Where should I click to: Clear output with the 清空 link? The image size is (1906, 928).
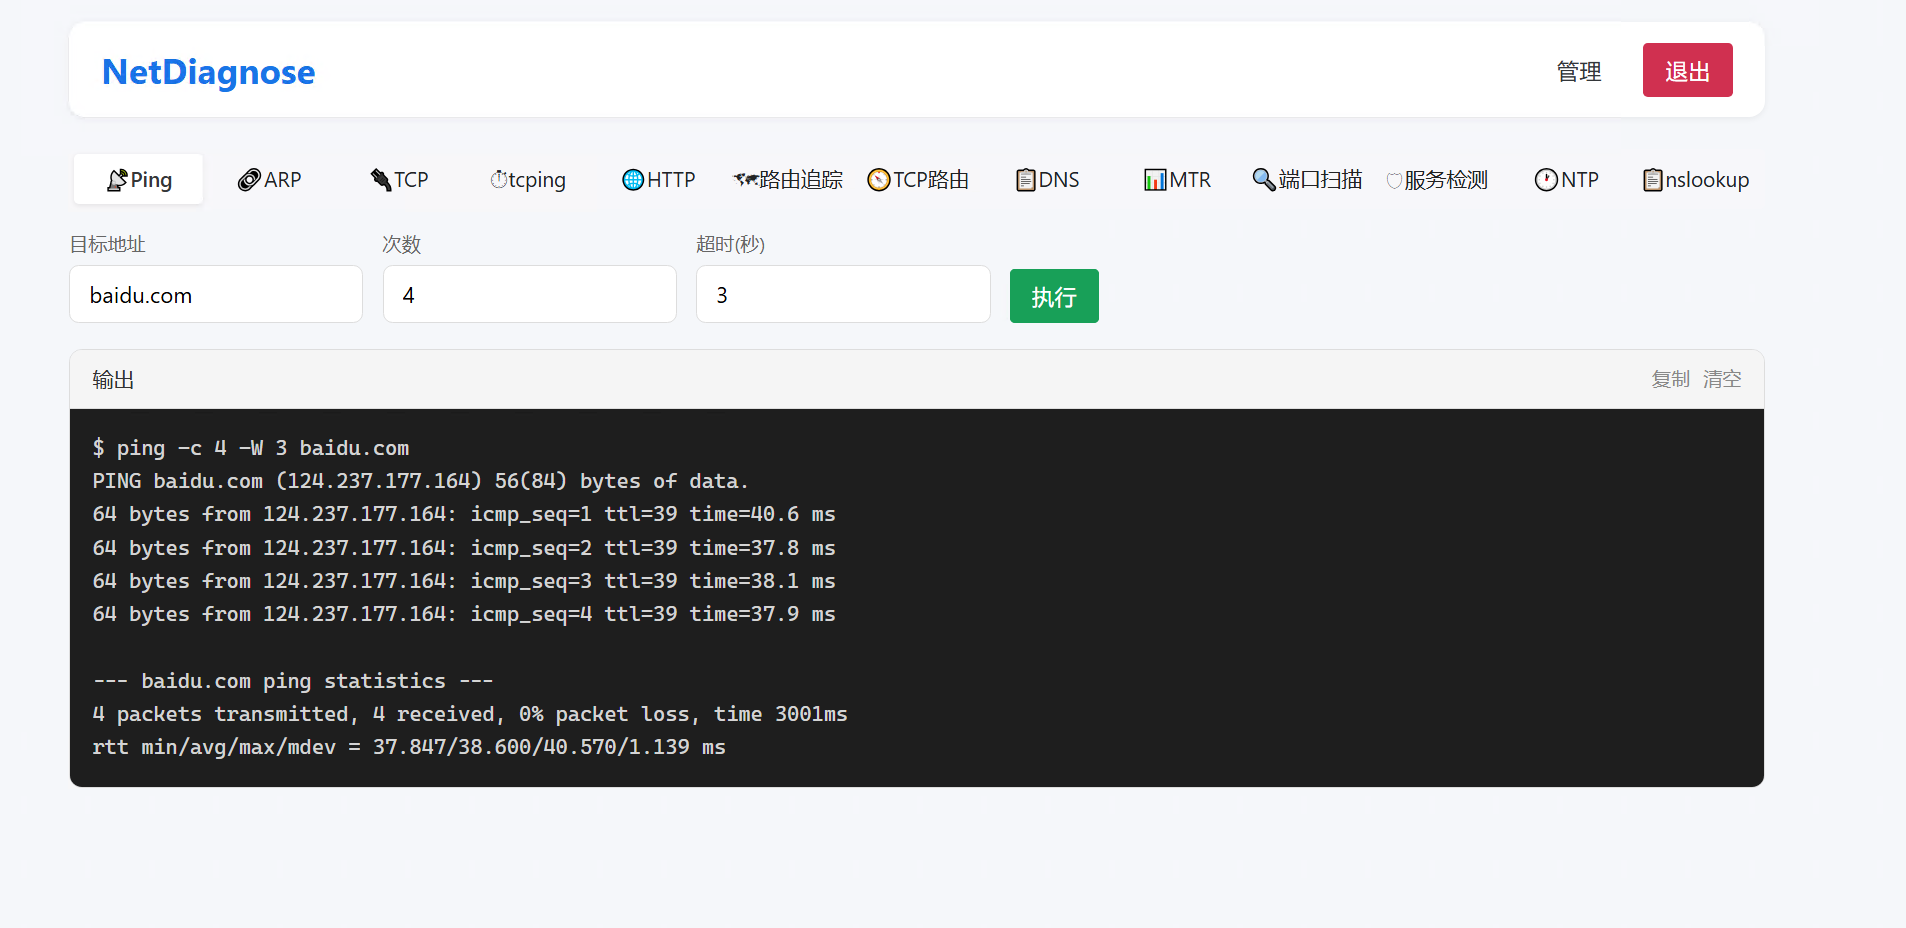1722,379
